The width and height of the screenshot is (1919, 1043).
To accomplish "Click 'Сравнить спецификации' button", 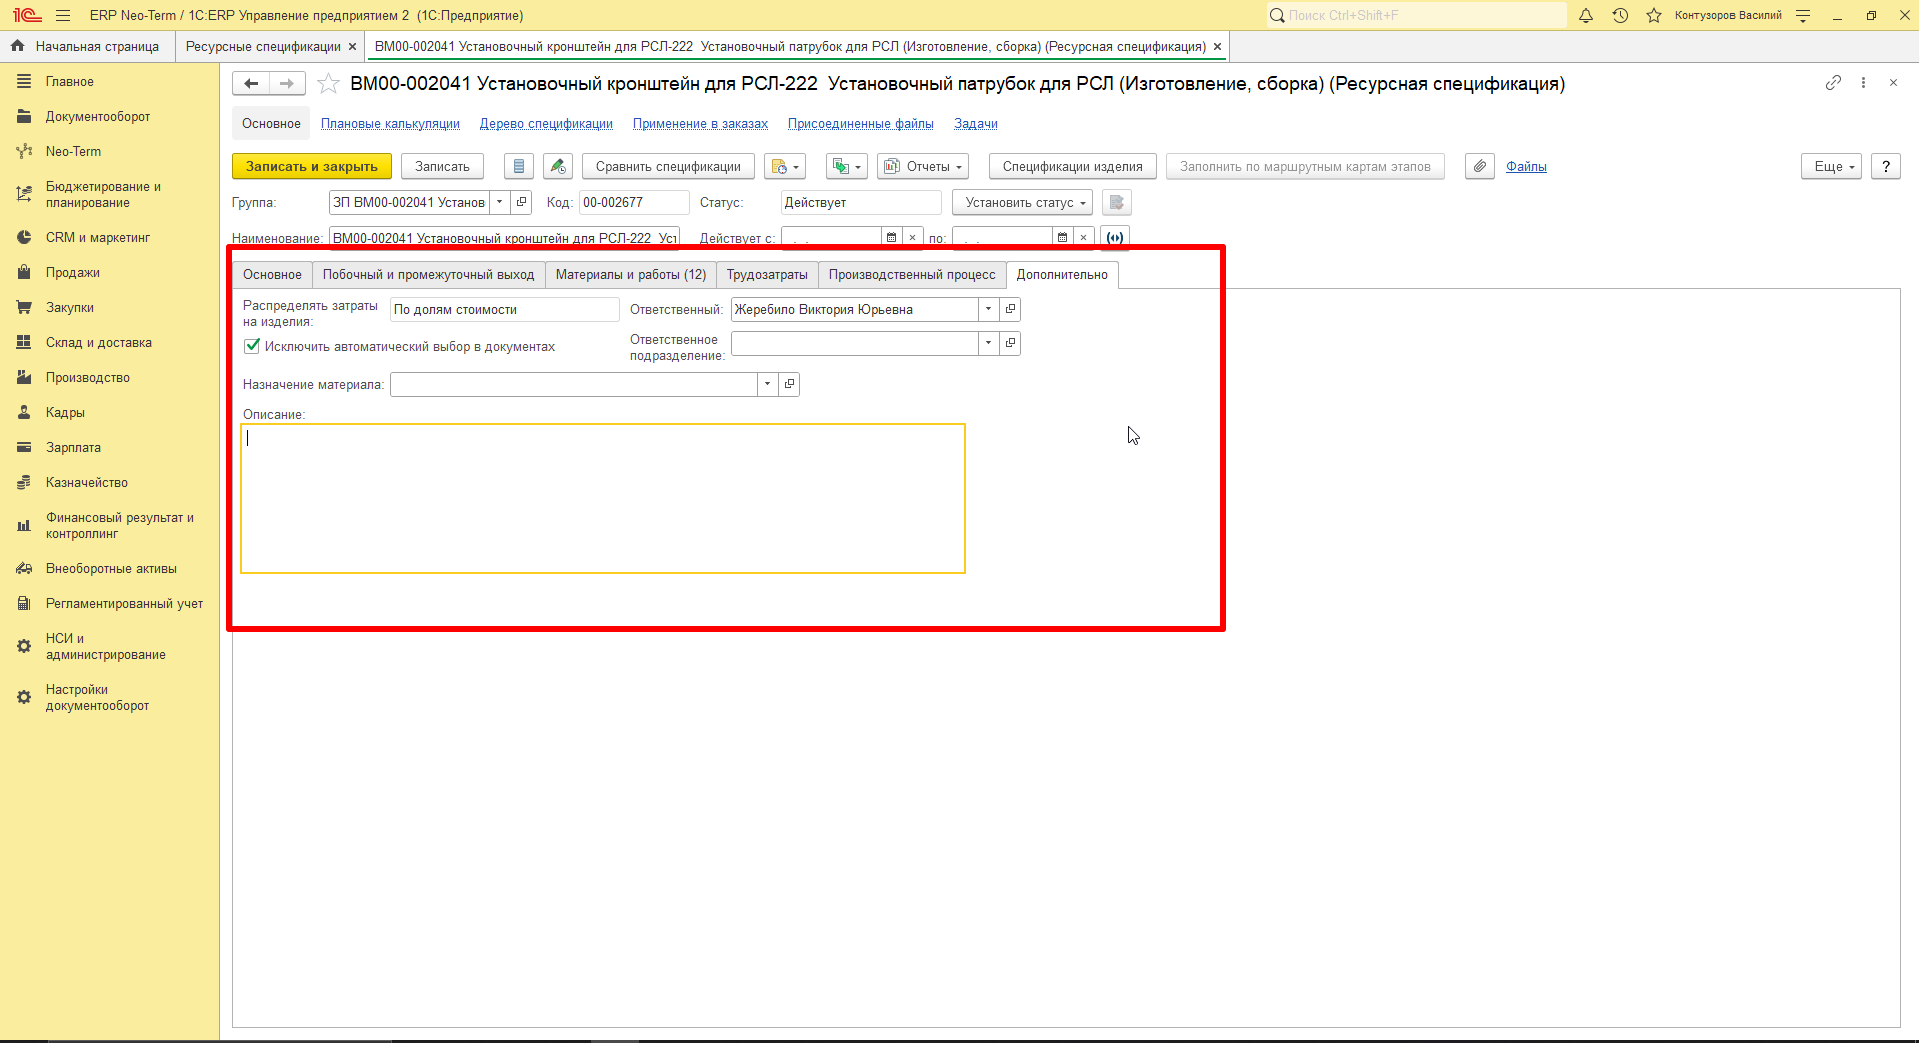I will (x=668, y=166).
